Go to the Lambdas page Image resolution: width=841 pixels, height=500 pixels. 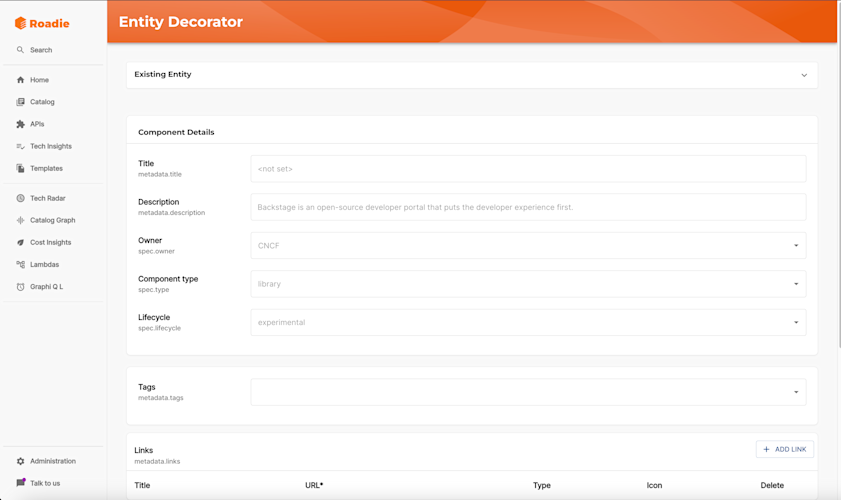coord(45,264)
